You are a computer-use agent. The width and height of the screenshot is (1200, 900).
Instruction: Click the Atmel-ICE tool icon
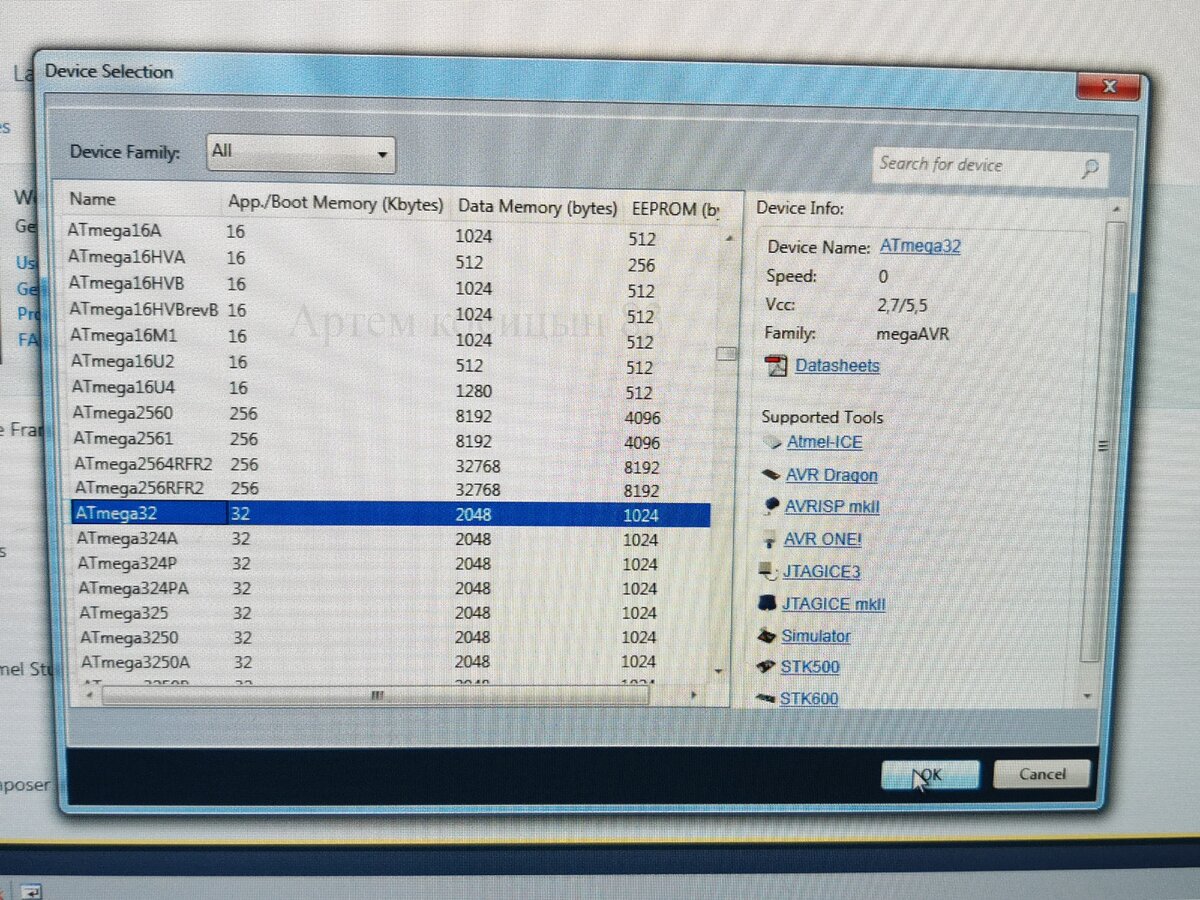click(771, 441)
